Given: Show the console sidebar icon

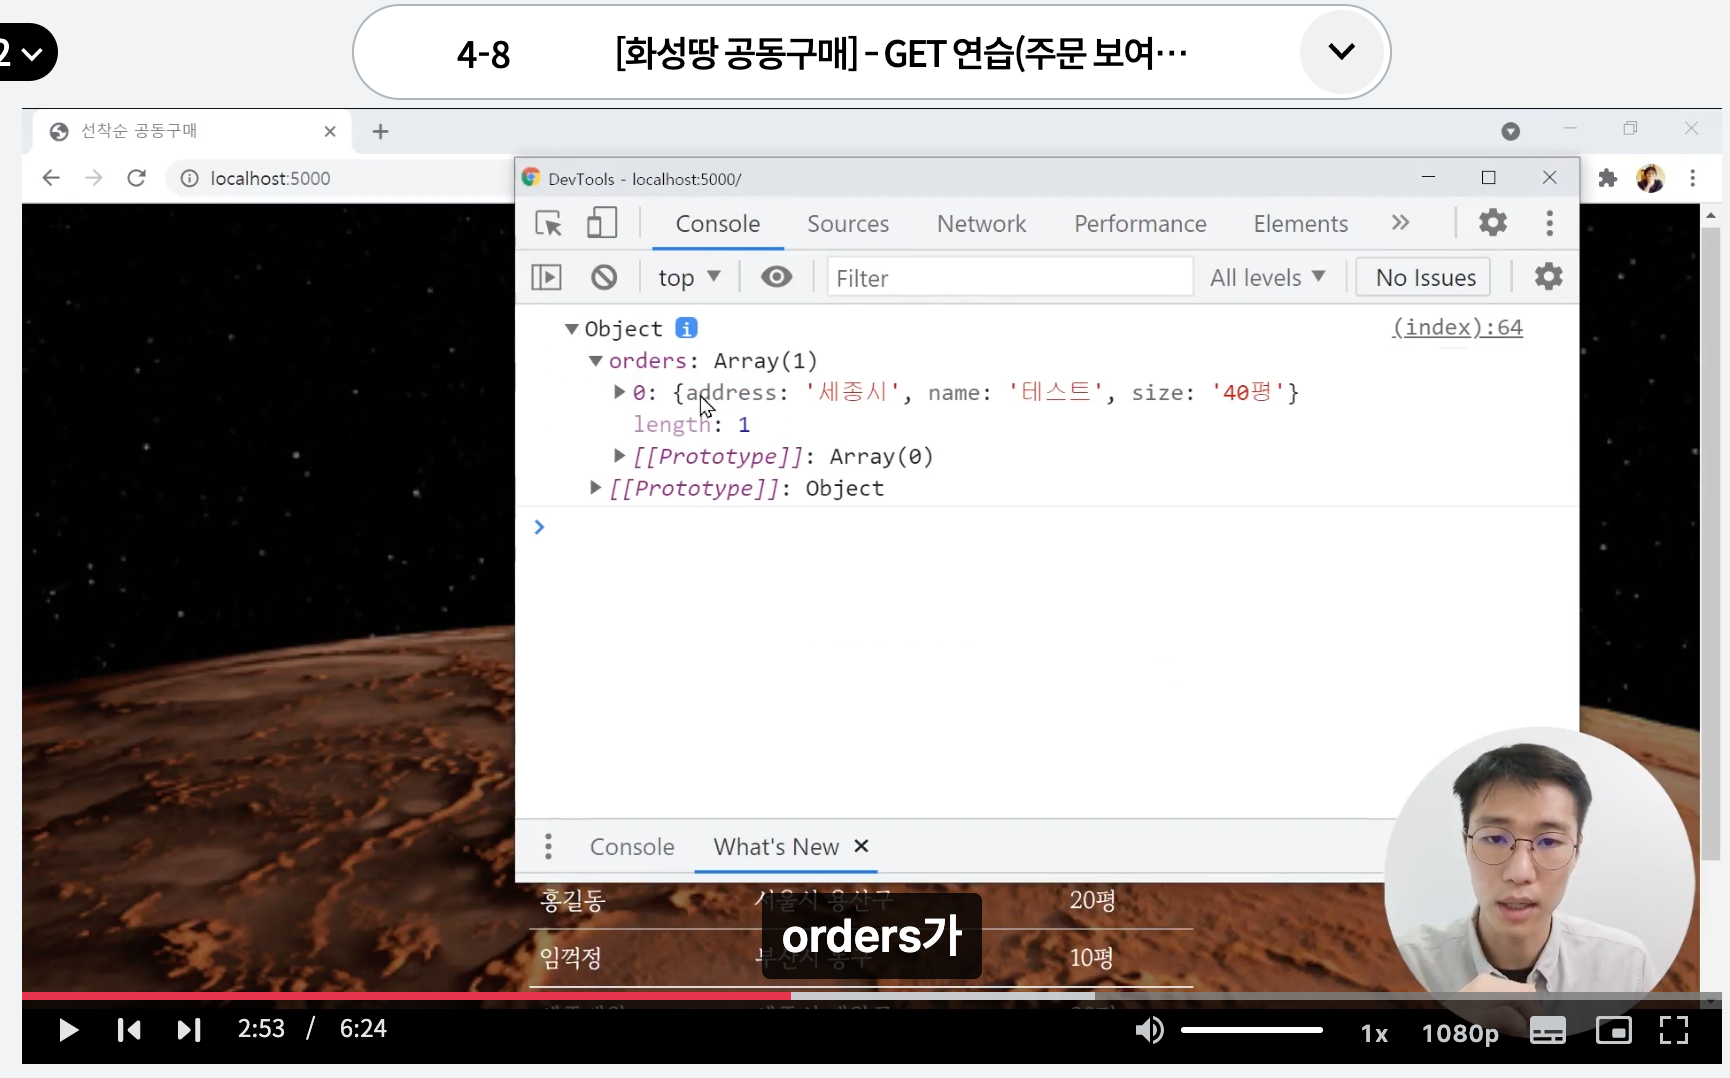Looking at the screenshot, I should click(x=546, y=277).
